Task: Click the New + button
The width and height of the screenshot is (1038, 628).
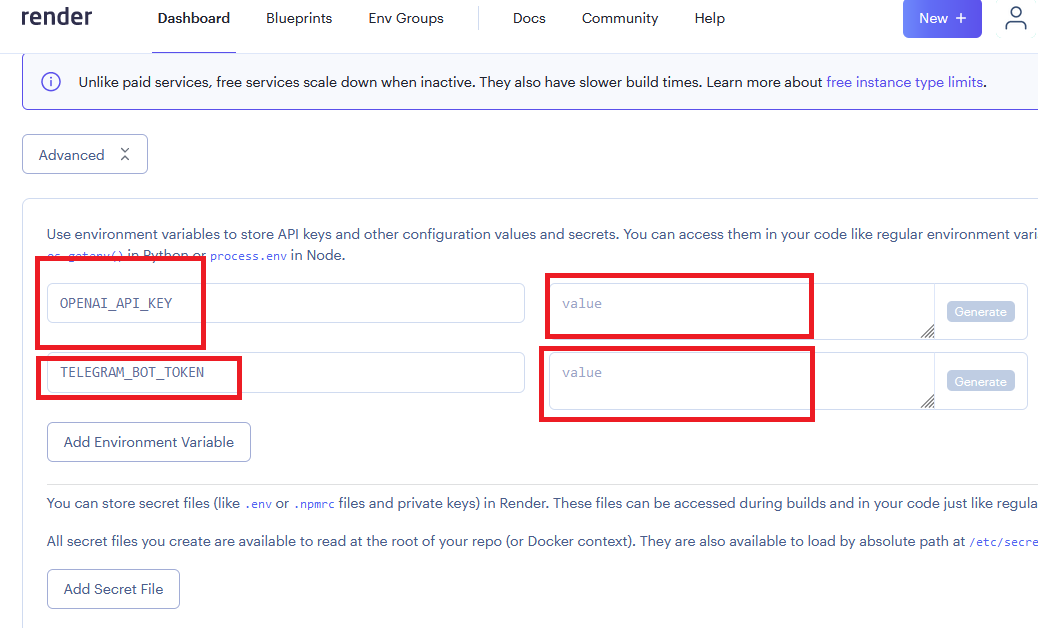Action: pyautogui.click(x=942, y=19)
